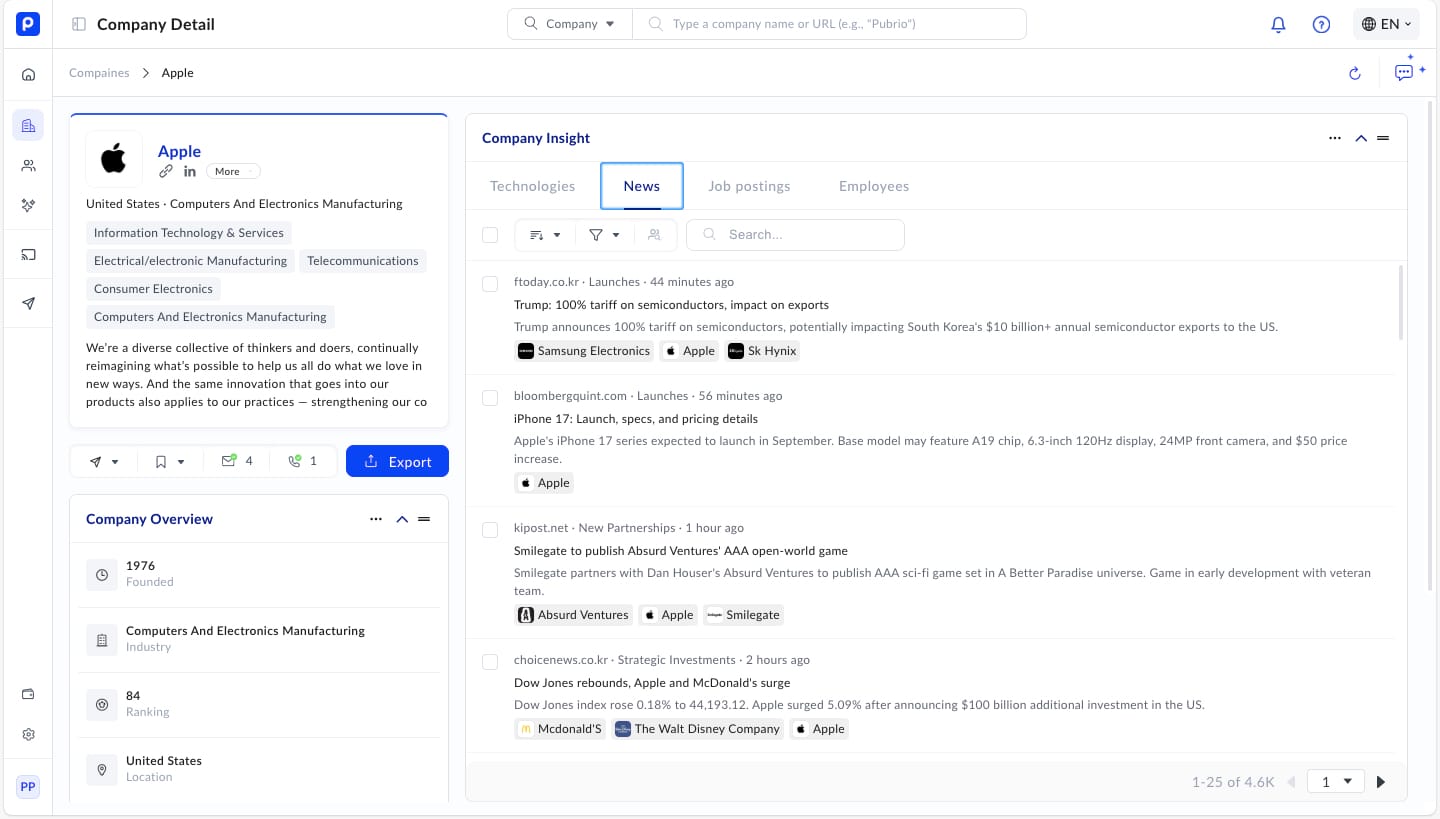Click the blue Export button
Image resolution: width=1440 pixels, height=819 pixels.
[x=397, y=461]
